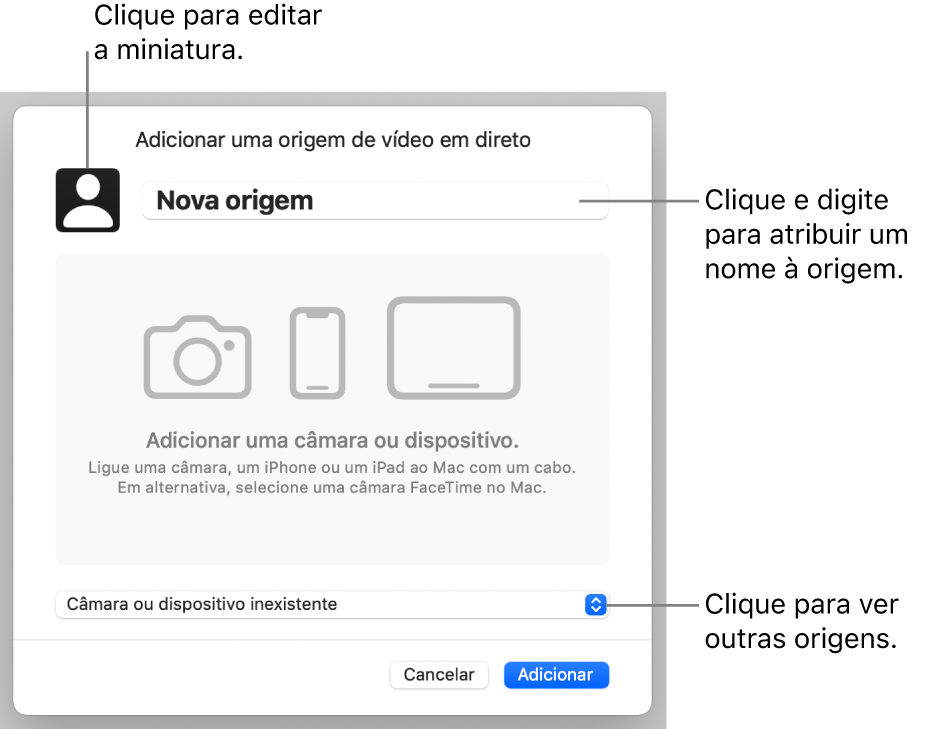This screenshot has width=936, height=729.
Task: Click the camera icon in the preview area
Action: pyautogui.click(x=198, y=356)
